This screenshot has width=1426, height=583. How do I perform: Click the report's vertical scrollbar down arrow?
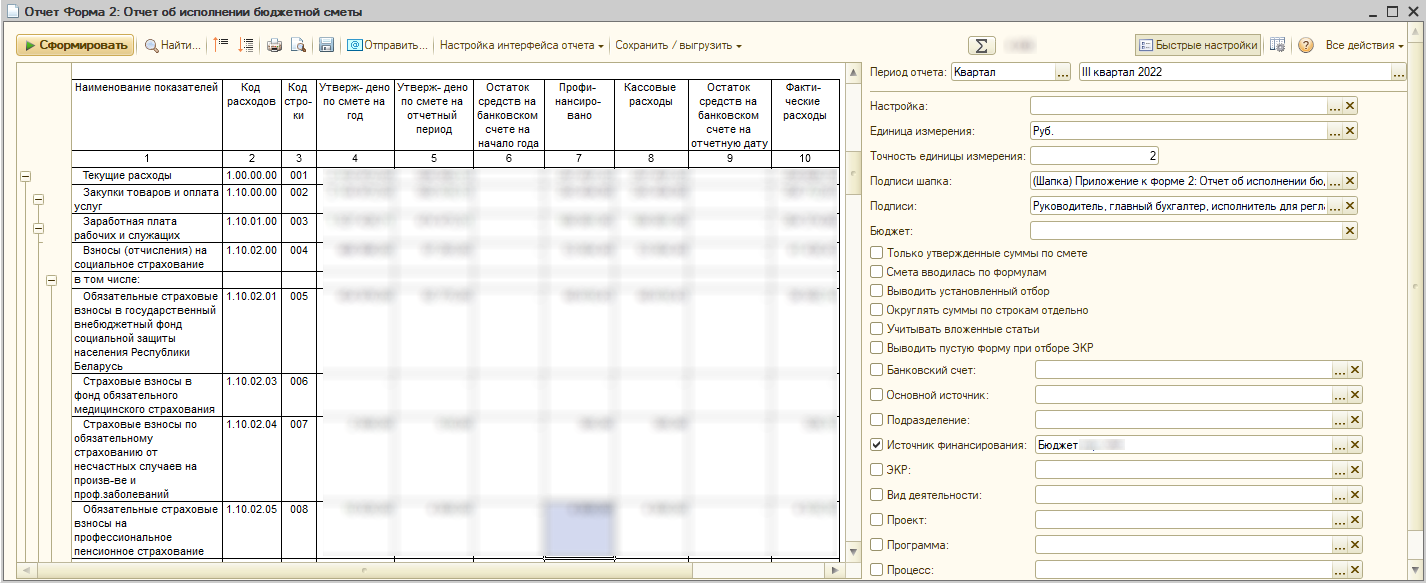tap(853, 551)
